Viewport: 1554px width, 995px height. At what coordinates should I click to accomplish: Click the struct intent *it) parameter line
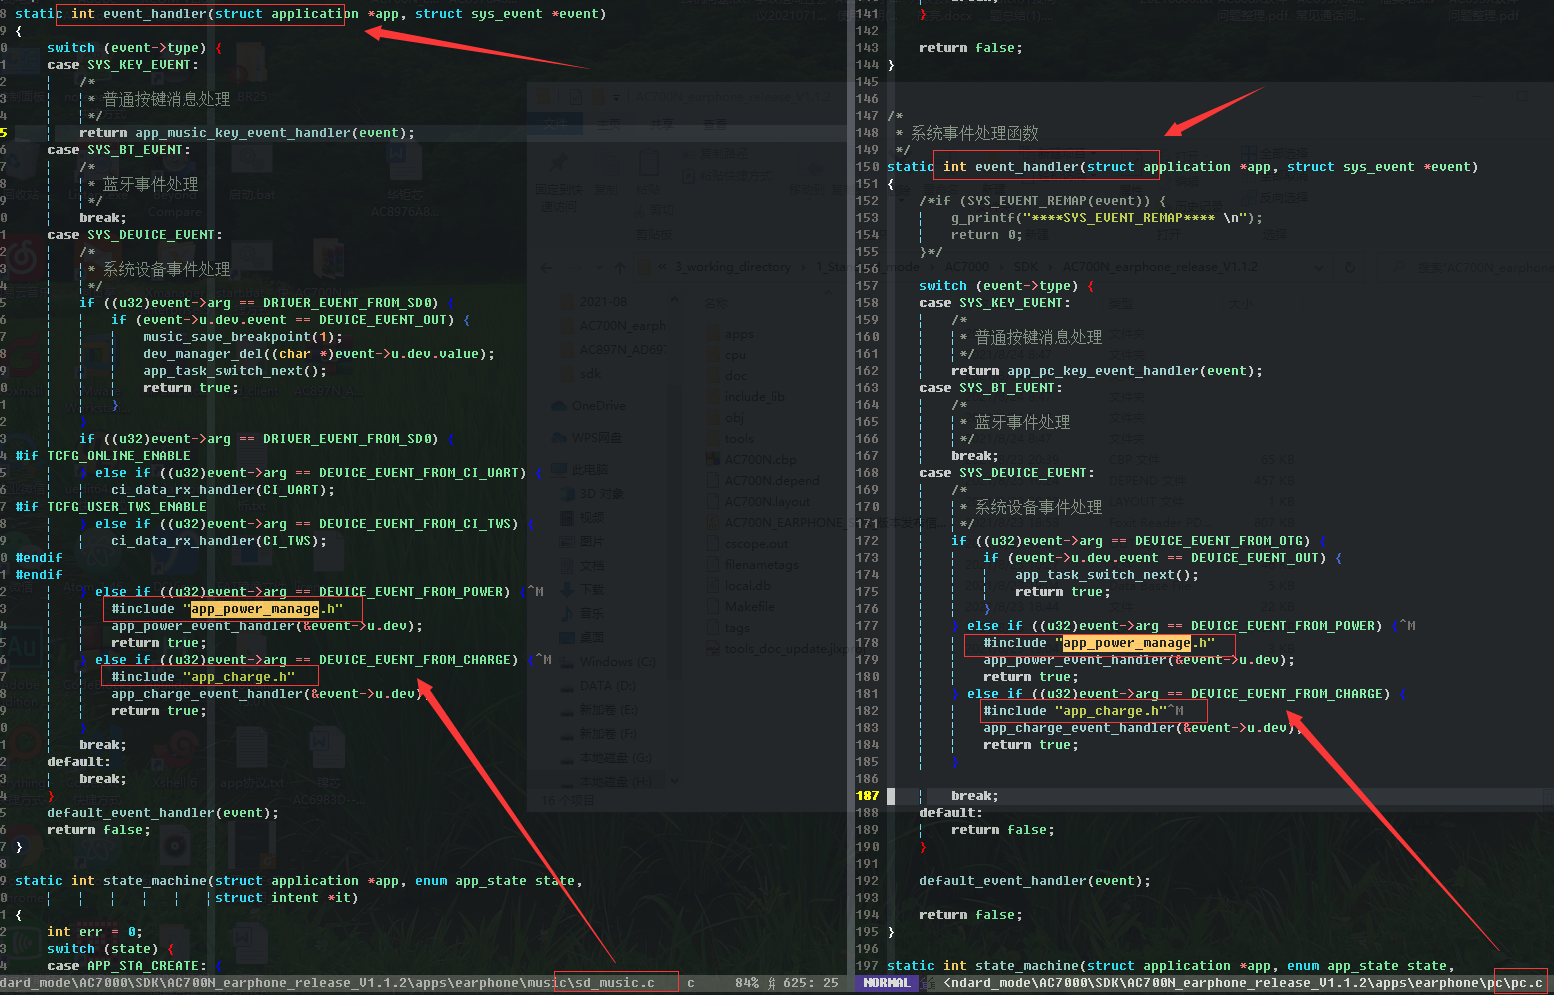tap(287, 898)
